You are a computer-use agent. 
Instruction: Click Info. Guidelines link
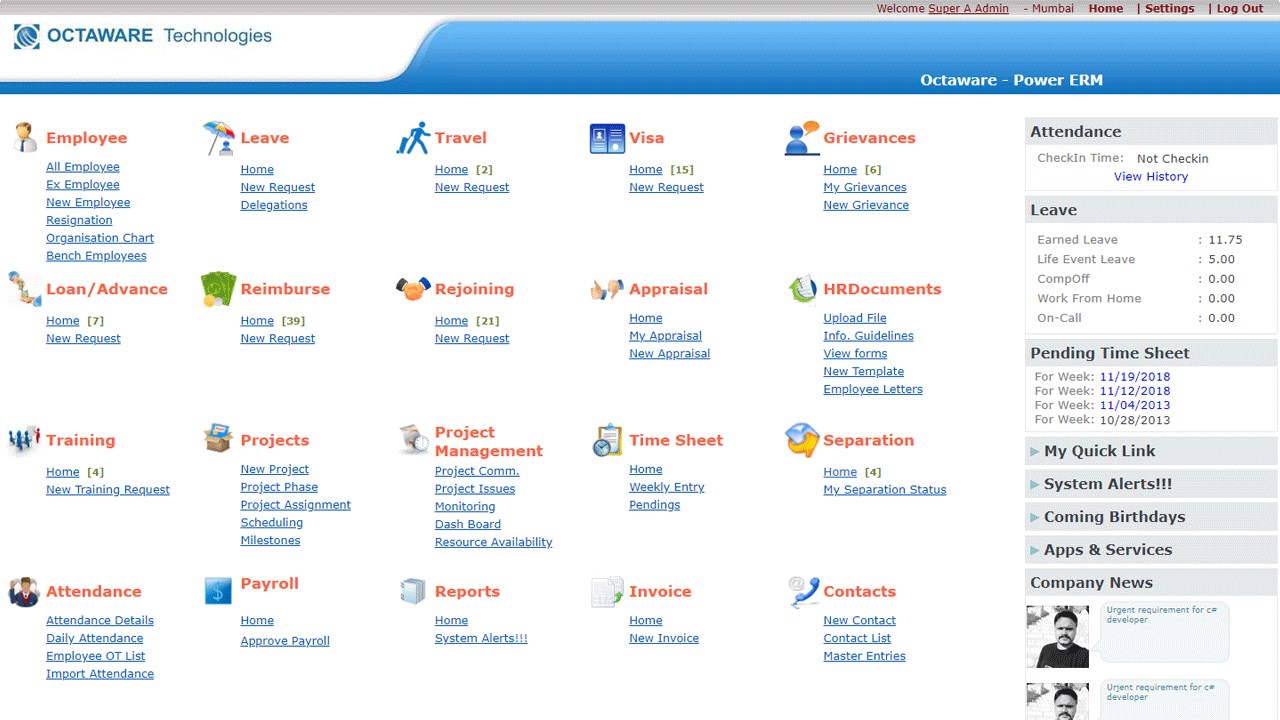click(x=868, y=336)
